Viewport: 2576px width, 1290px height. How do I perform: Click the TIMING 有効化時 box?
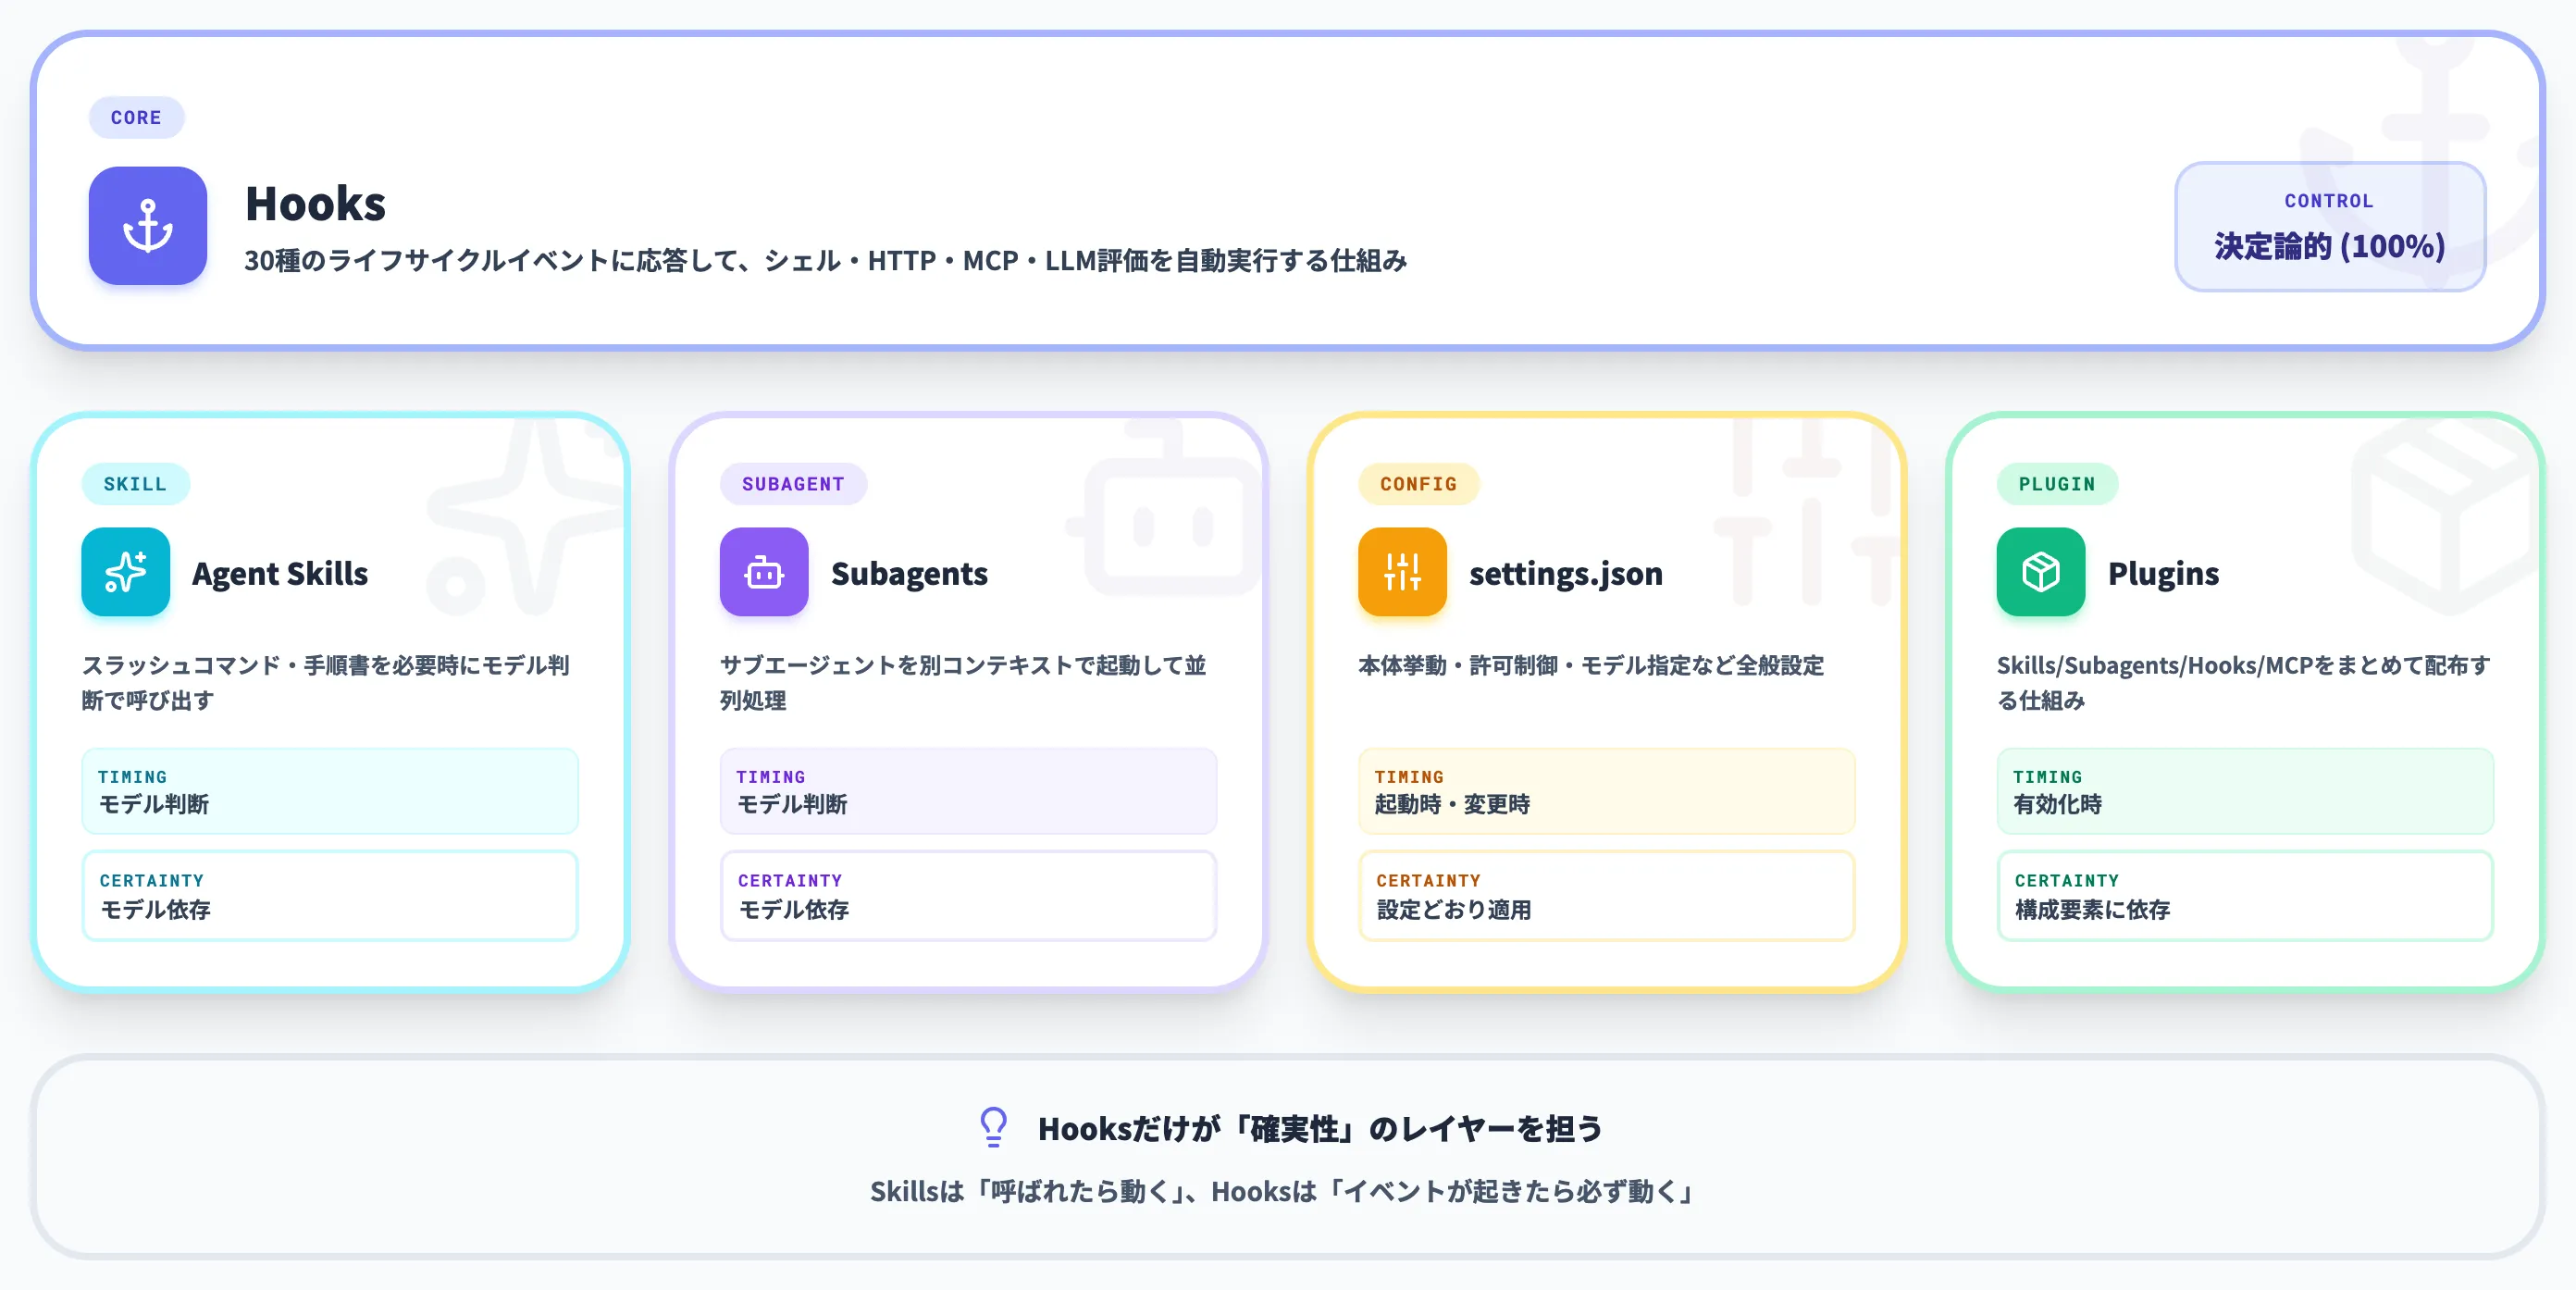[x=2245, y=791]
